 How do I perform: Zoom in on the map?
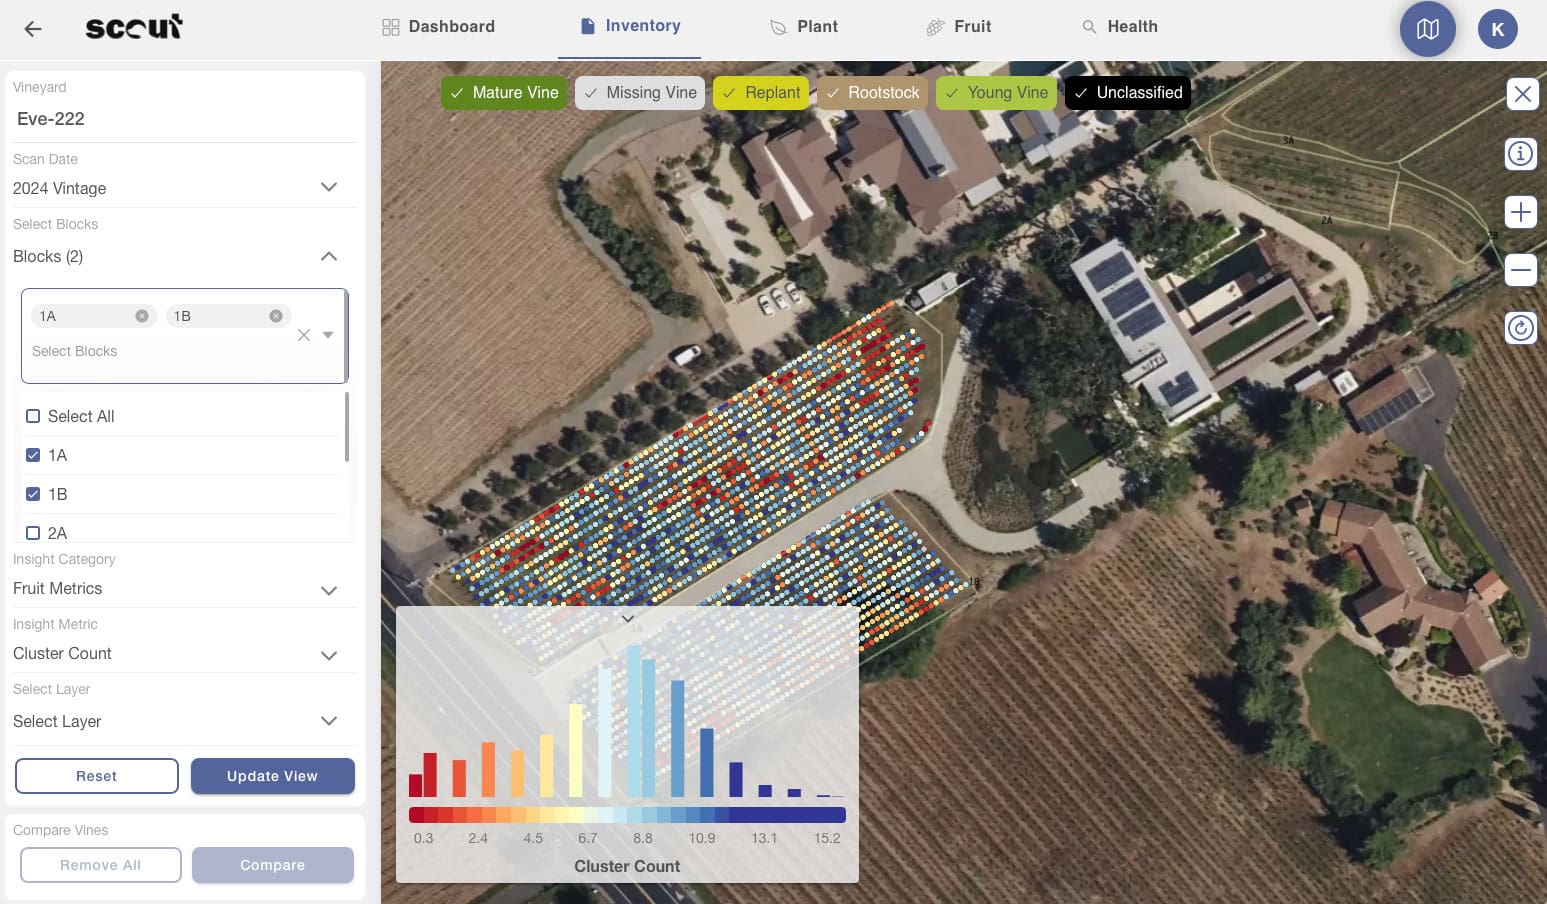pos(1521,212)
